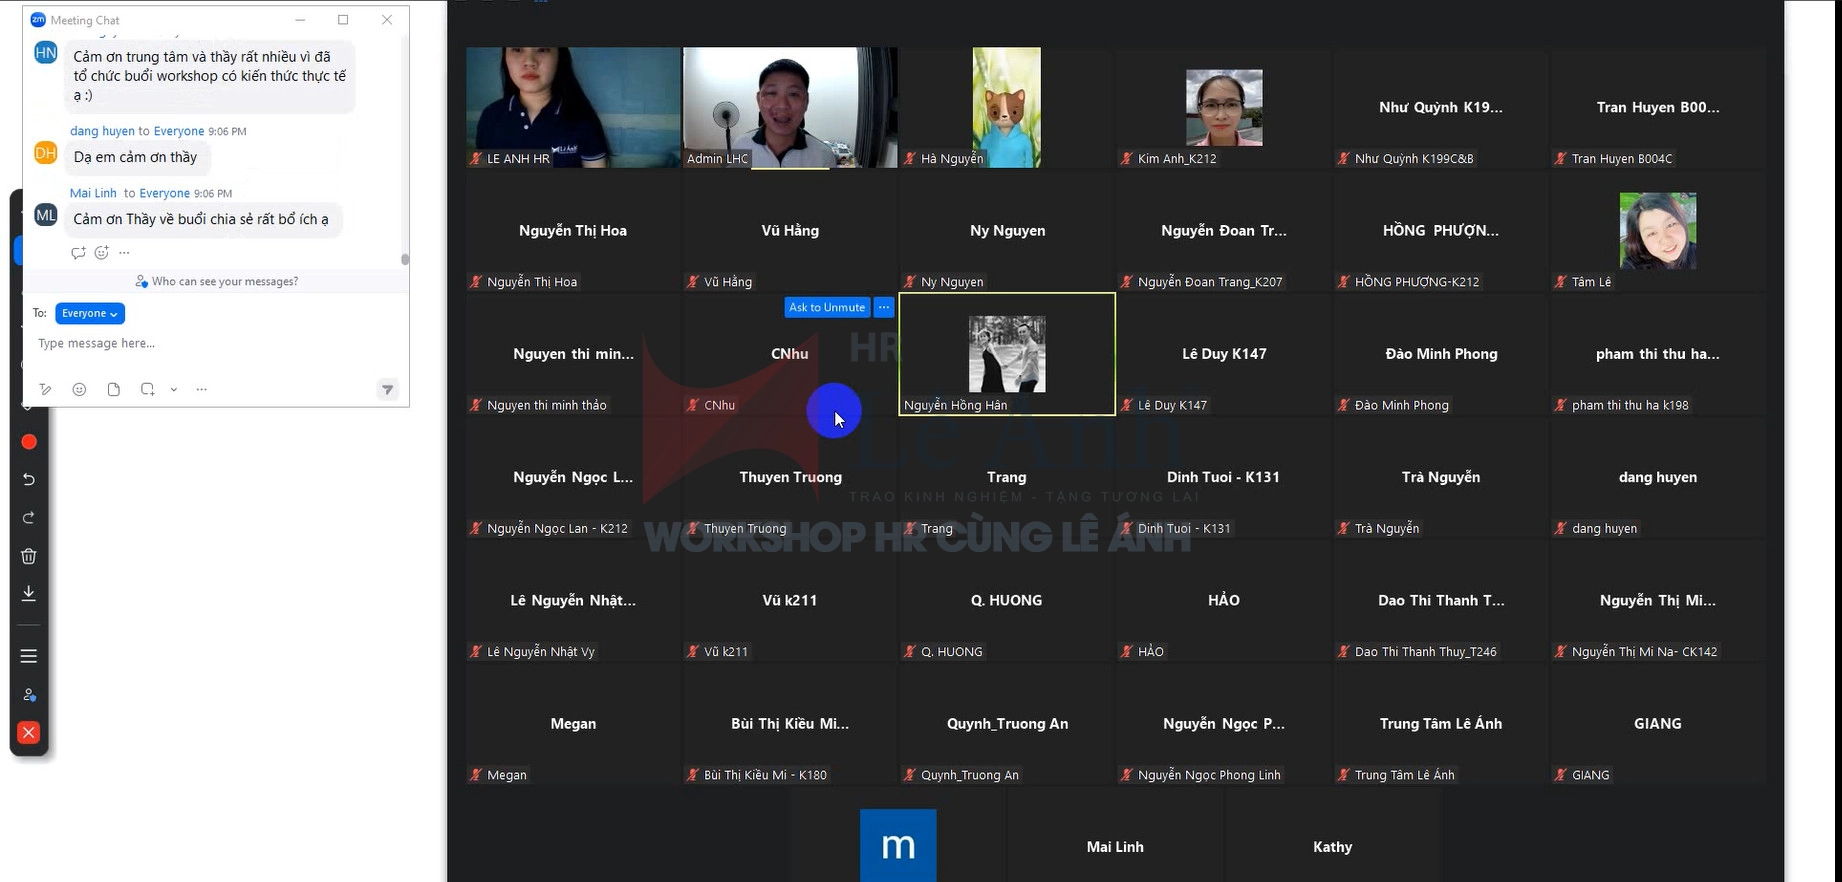Click the chat message input field
1842x882 pixels.
pos(200,343)
